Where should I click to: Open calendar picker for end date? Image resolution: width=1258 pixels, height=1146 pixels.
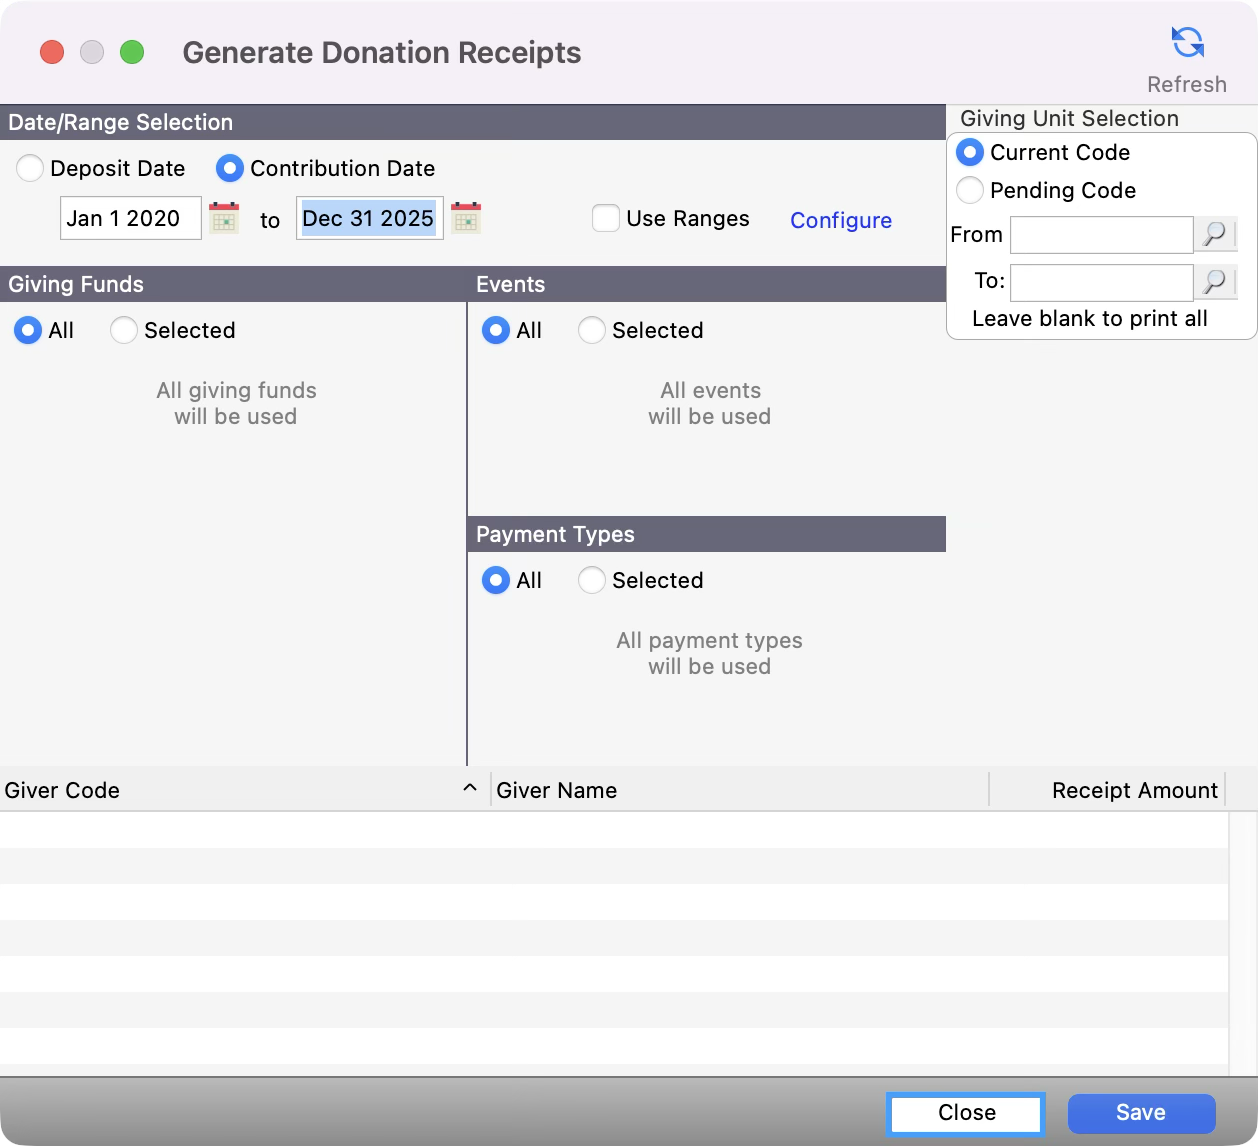coord(466,218)
